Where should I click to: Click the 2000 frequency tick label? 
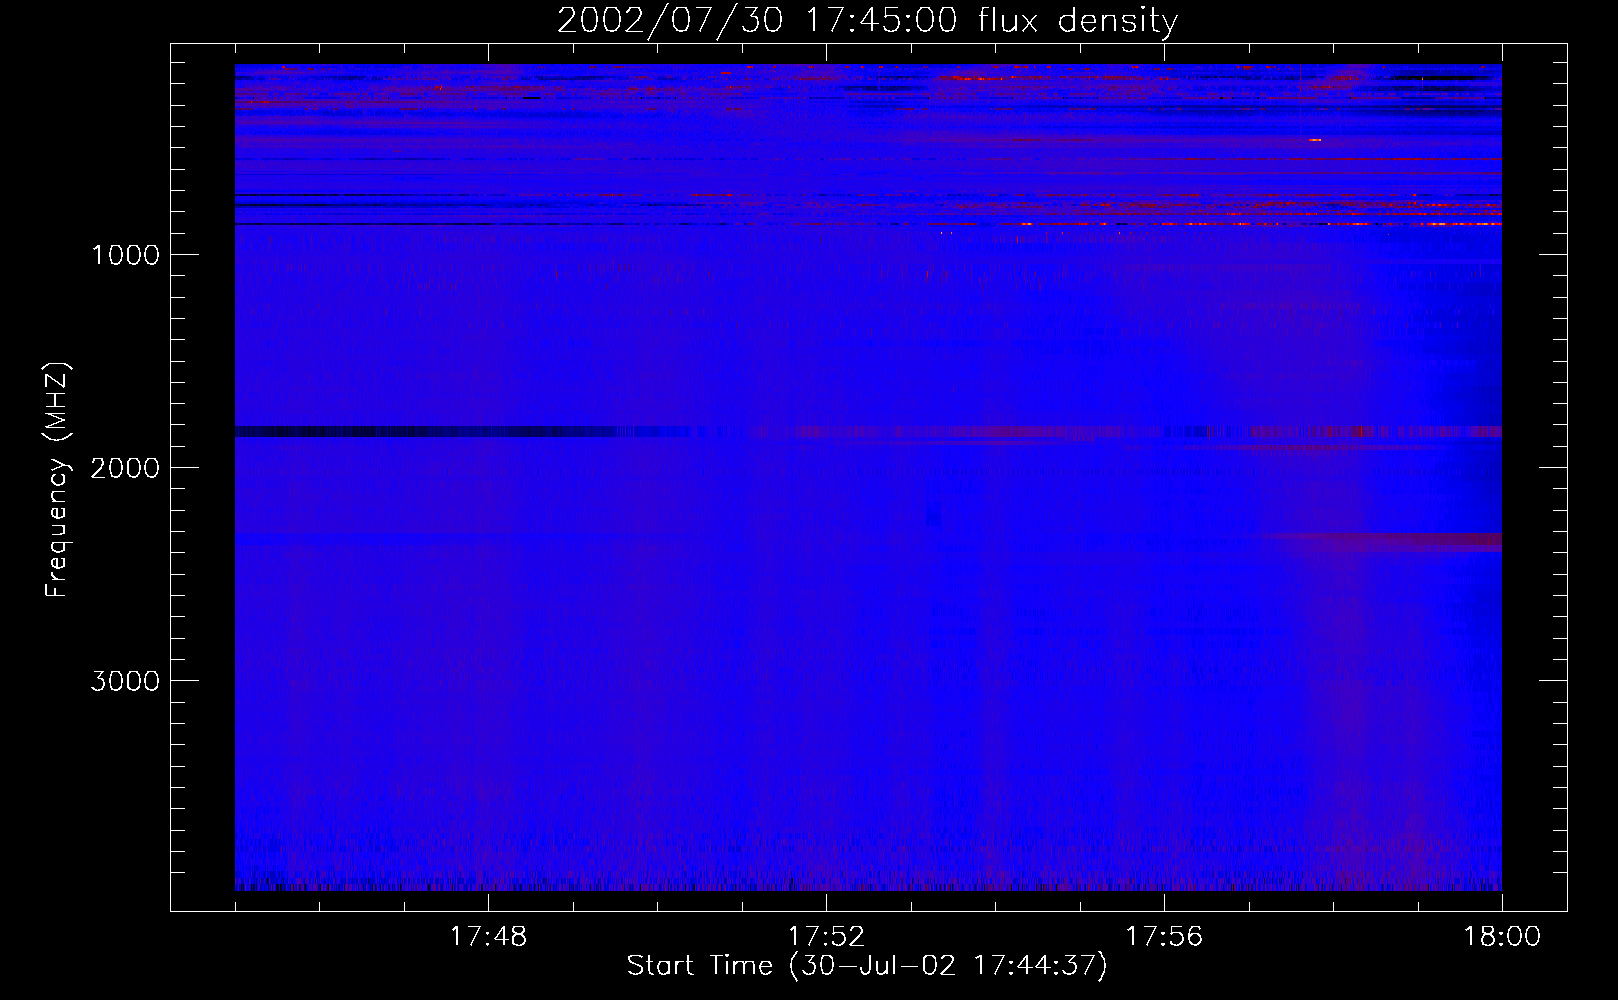pos(125,468)
